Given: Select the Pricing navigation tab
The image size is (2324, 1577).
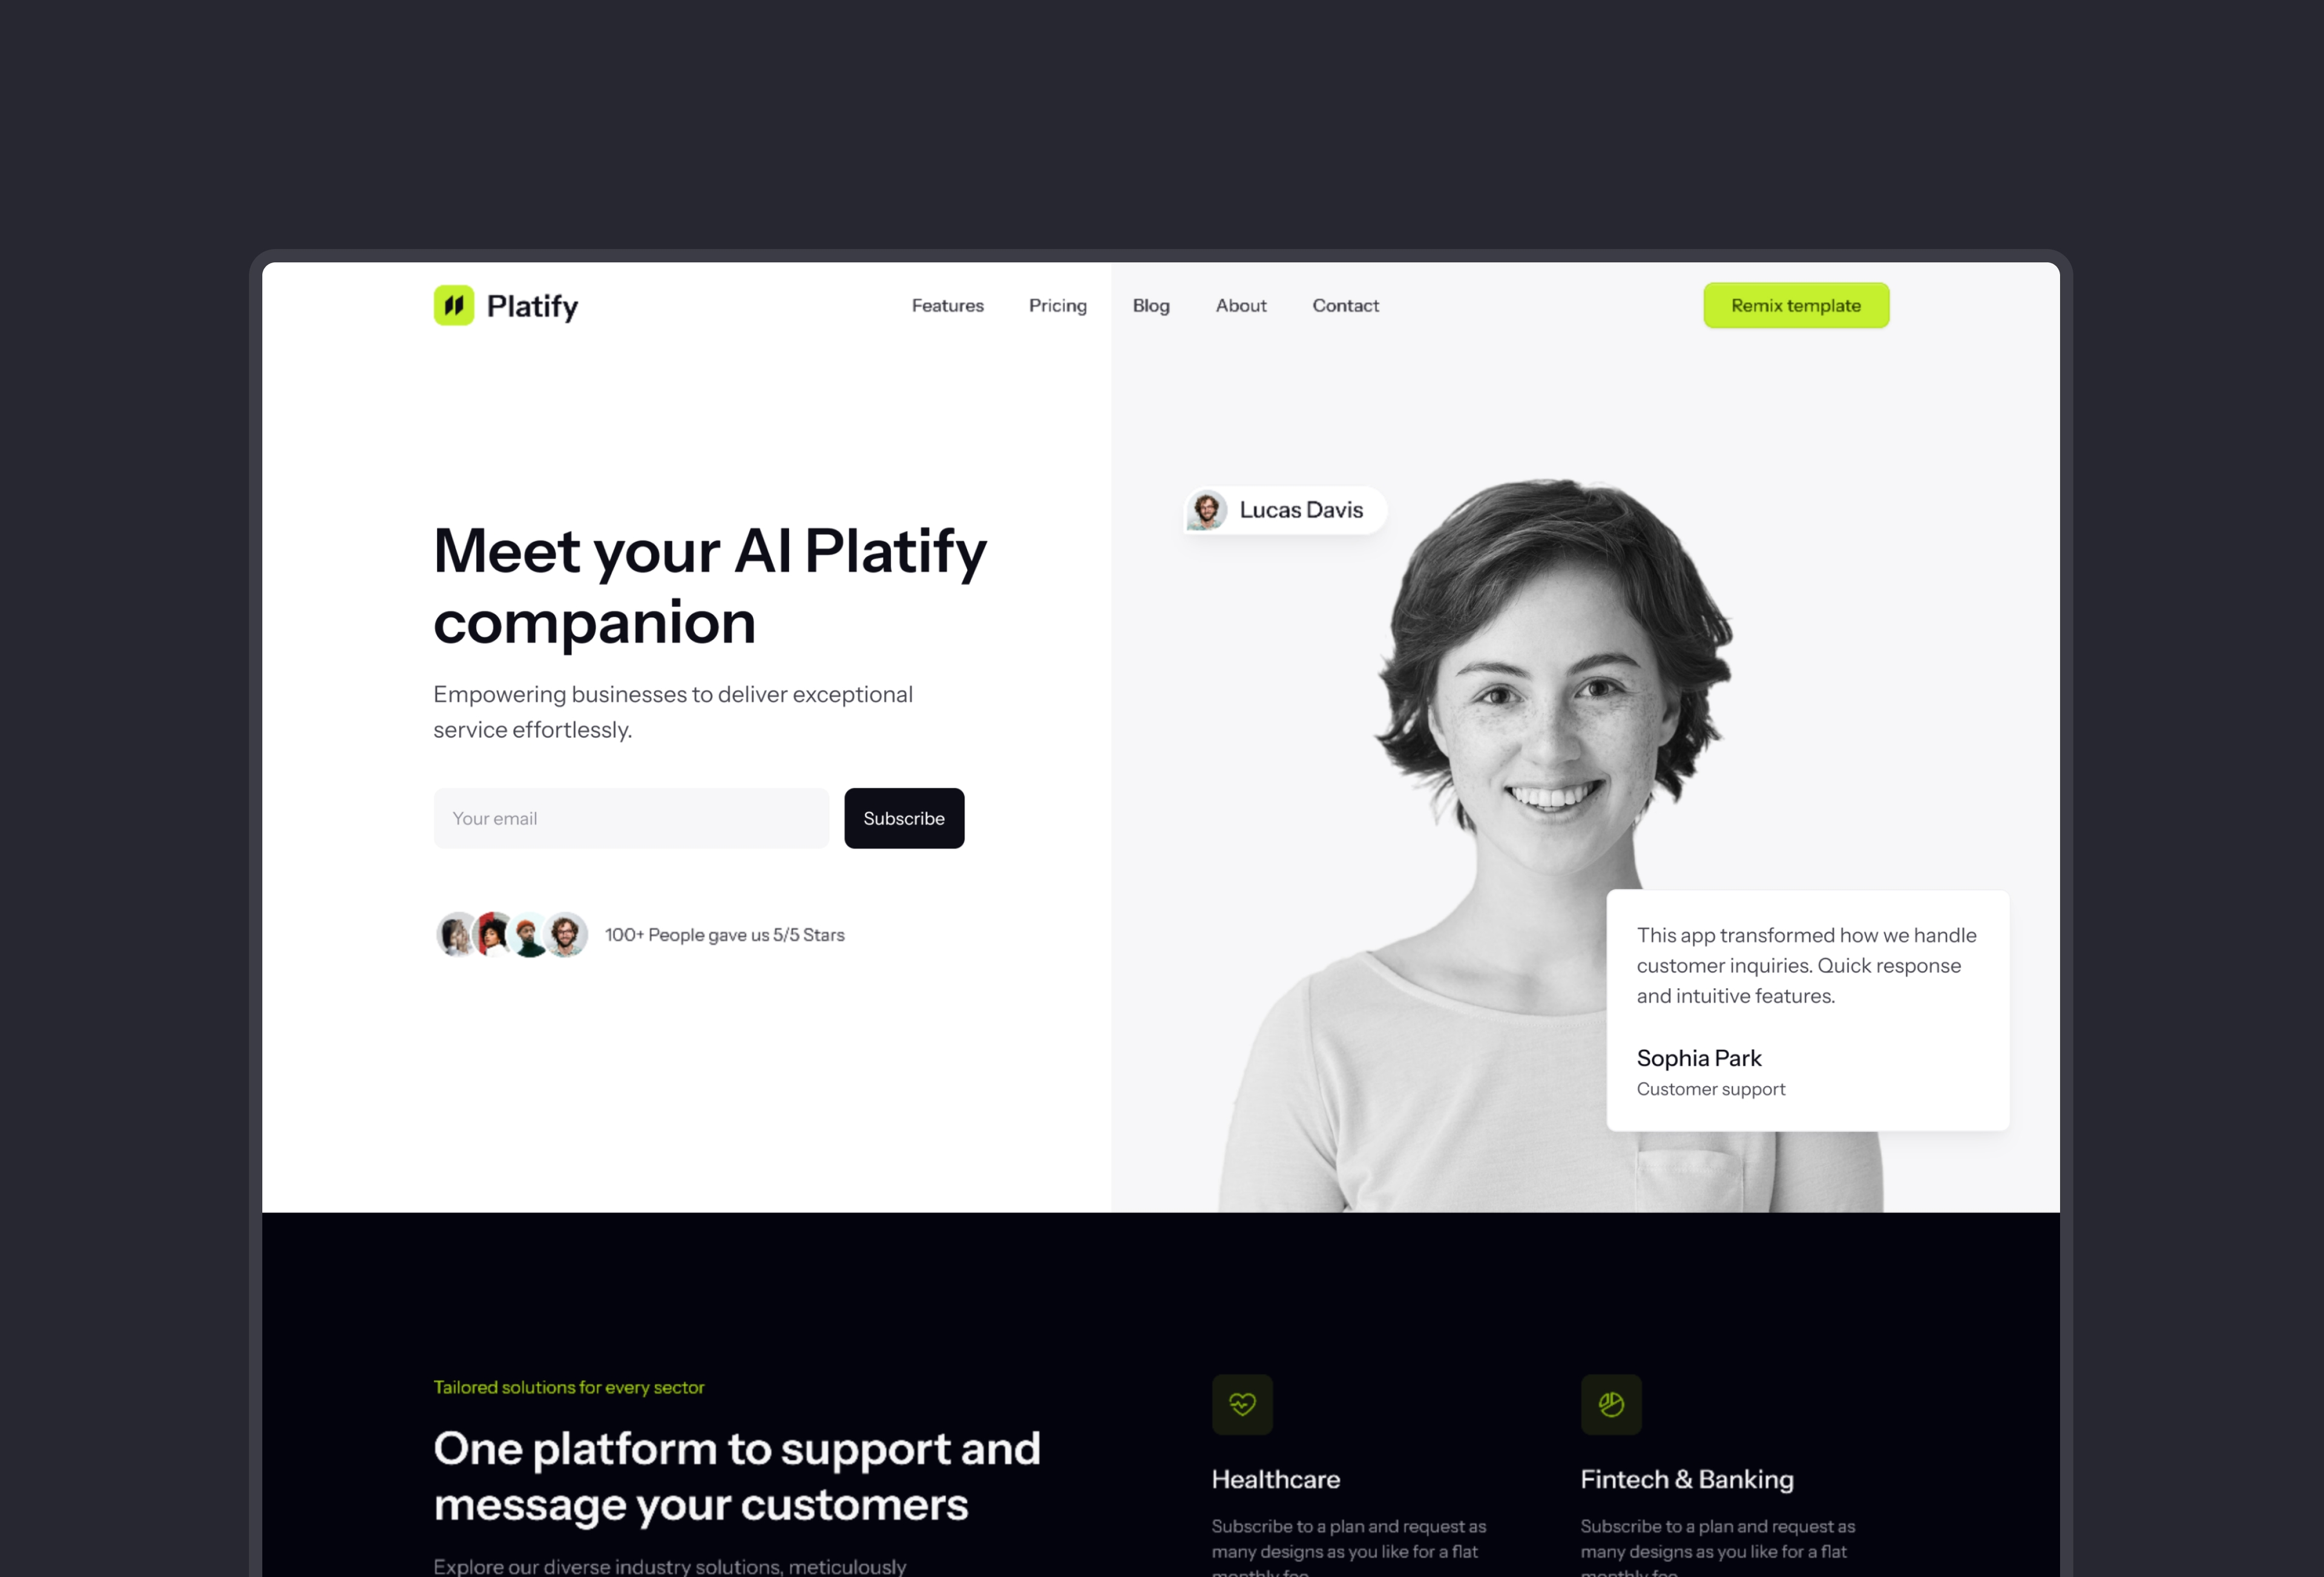Looking at the screenshot, I should [1057, 304].
